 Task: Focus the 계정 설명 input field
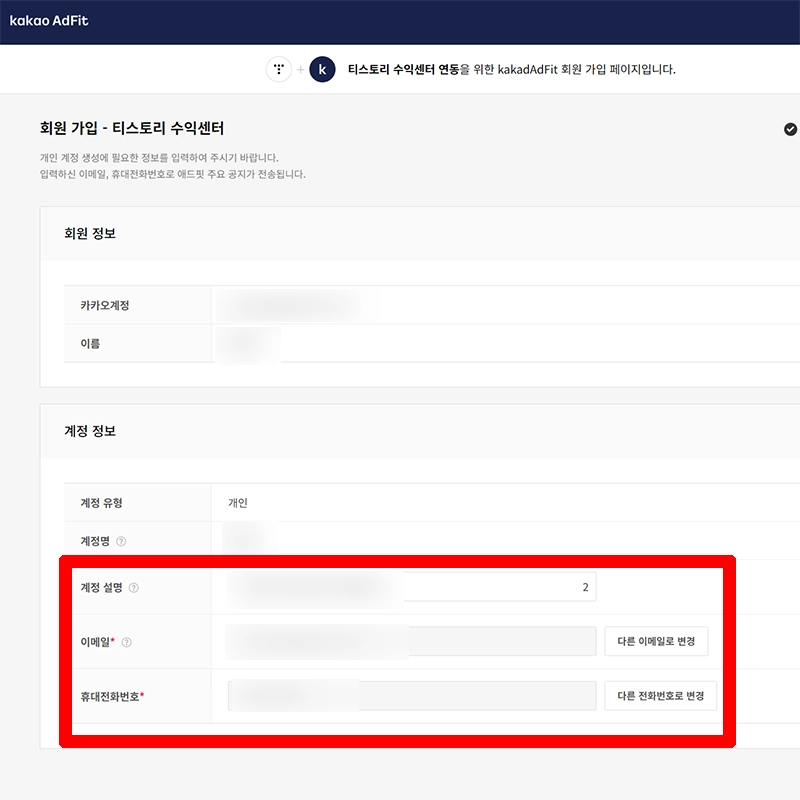(412, 587)
